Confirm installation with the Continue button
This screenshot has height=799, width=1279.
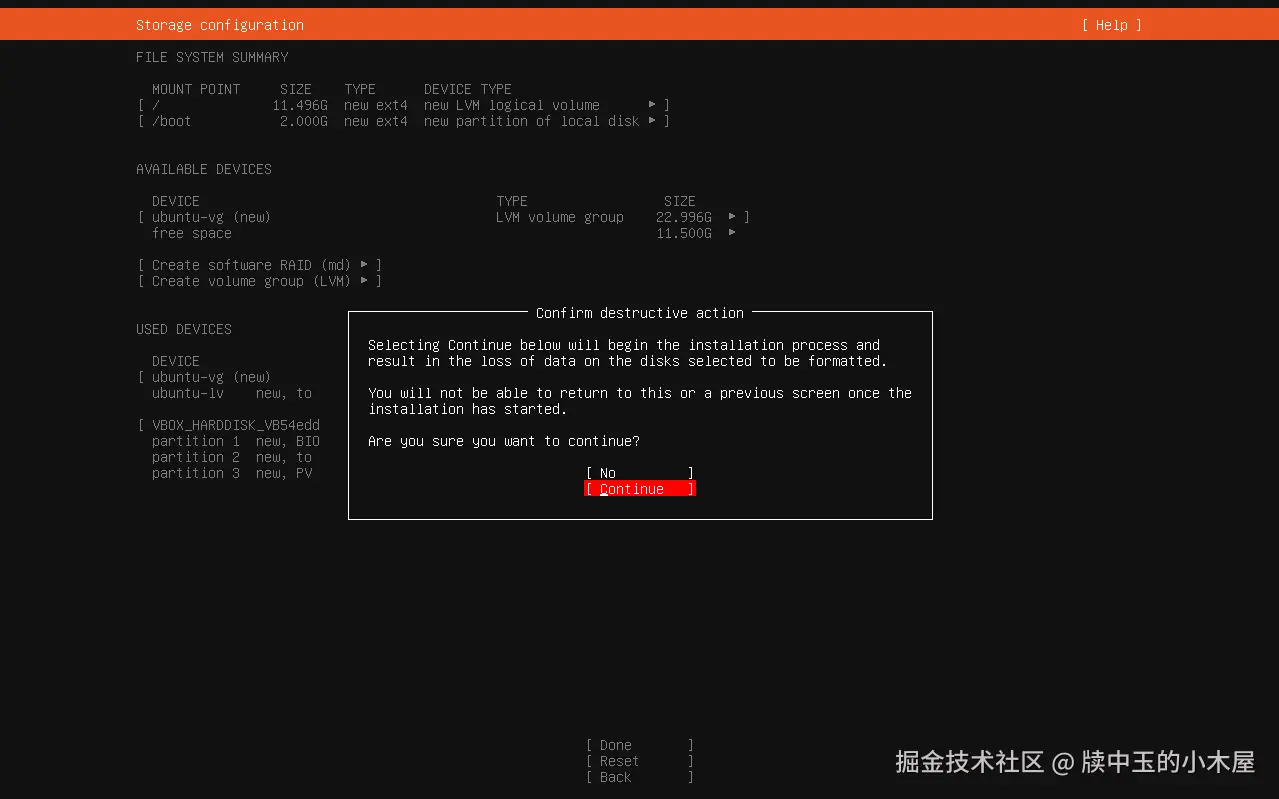tap(640, 489)
